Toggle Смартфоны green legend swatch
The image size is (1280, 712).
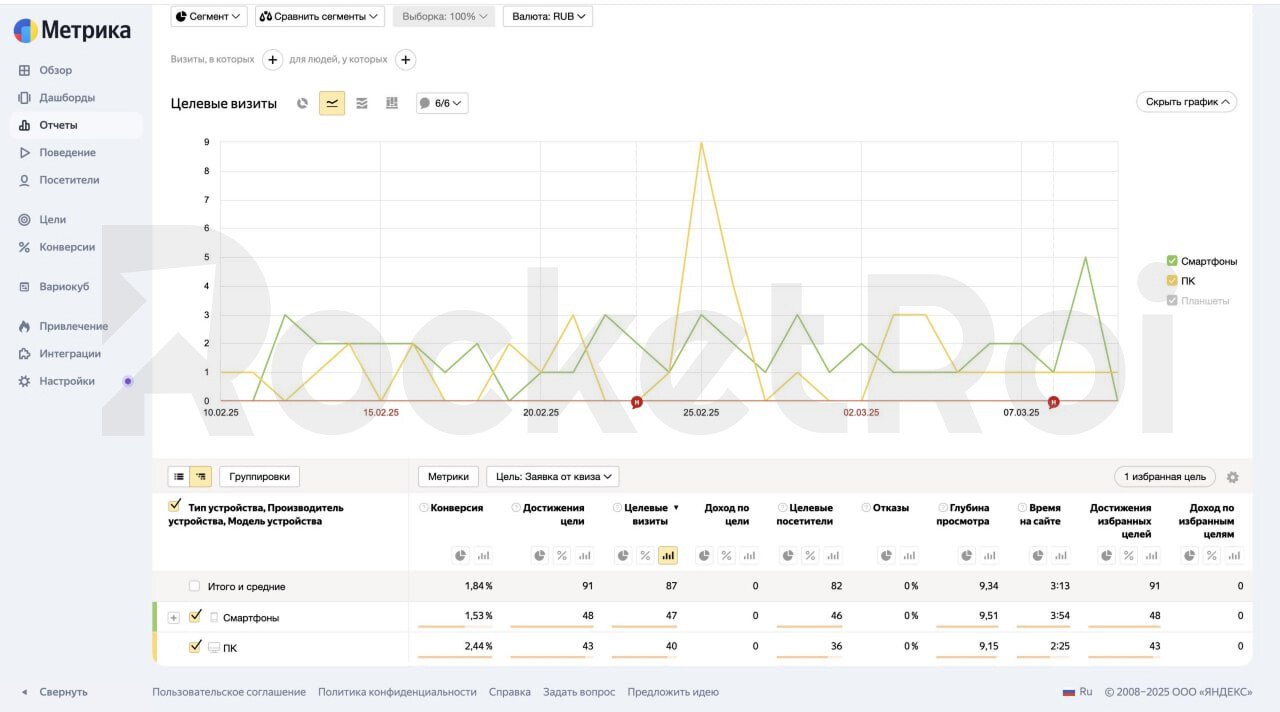[1172, 261]
